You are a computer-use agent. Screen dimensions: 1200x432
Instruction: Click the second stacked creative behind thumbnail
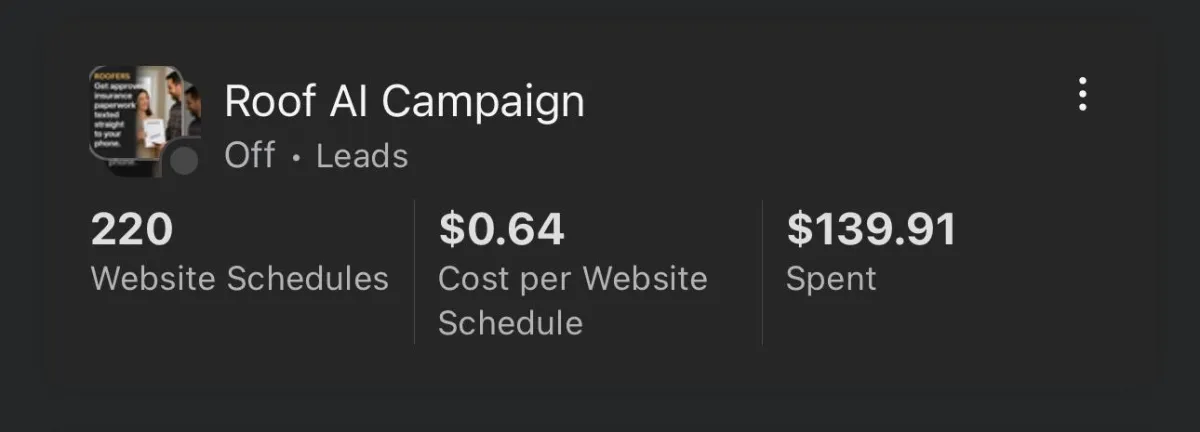click(193, 110)
